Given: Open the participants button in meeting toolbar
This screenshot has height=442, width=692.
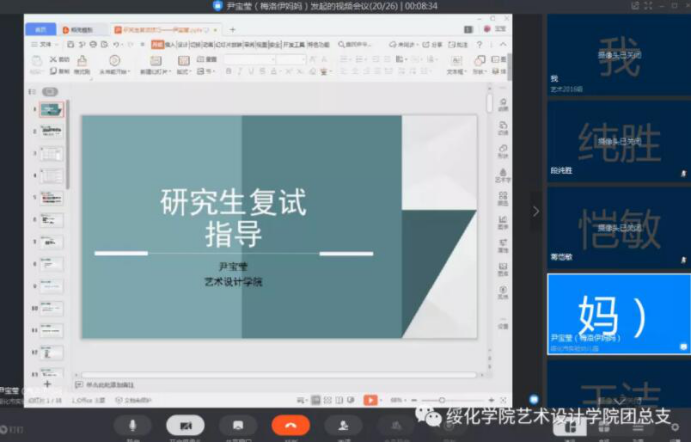Looking at the screenshot, I should click(343, 425).
